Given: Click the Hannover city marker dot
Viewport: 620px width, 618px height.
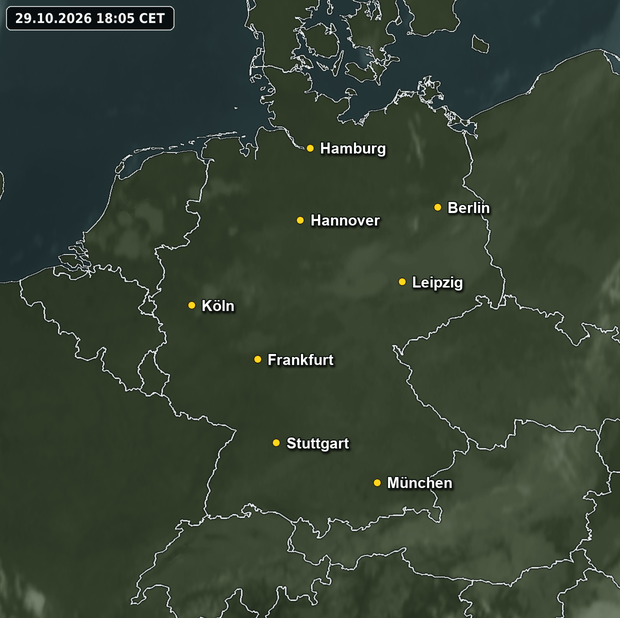Looking at the screenshot, I should pos(300,220).
